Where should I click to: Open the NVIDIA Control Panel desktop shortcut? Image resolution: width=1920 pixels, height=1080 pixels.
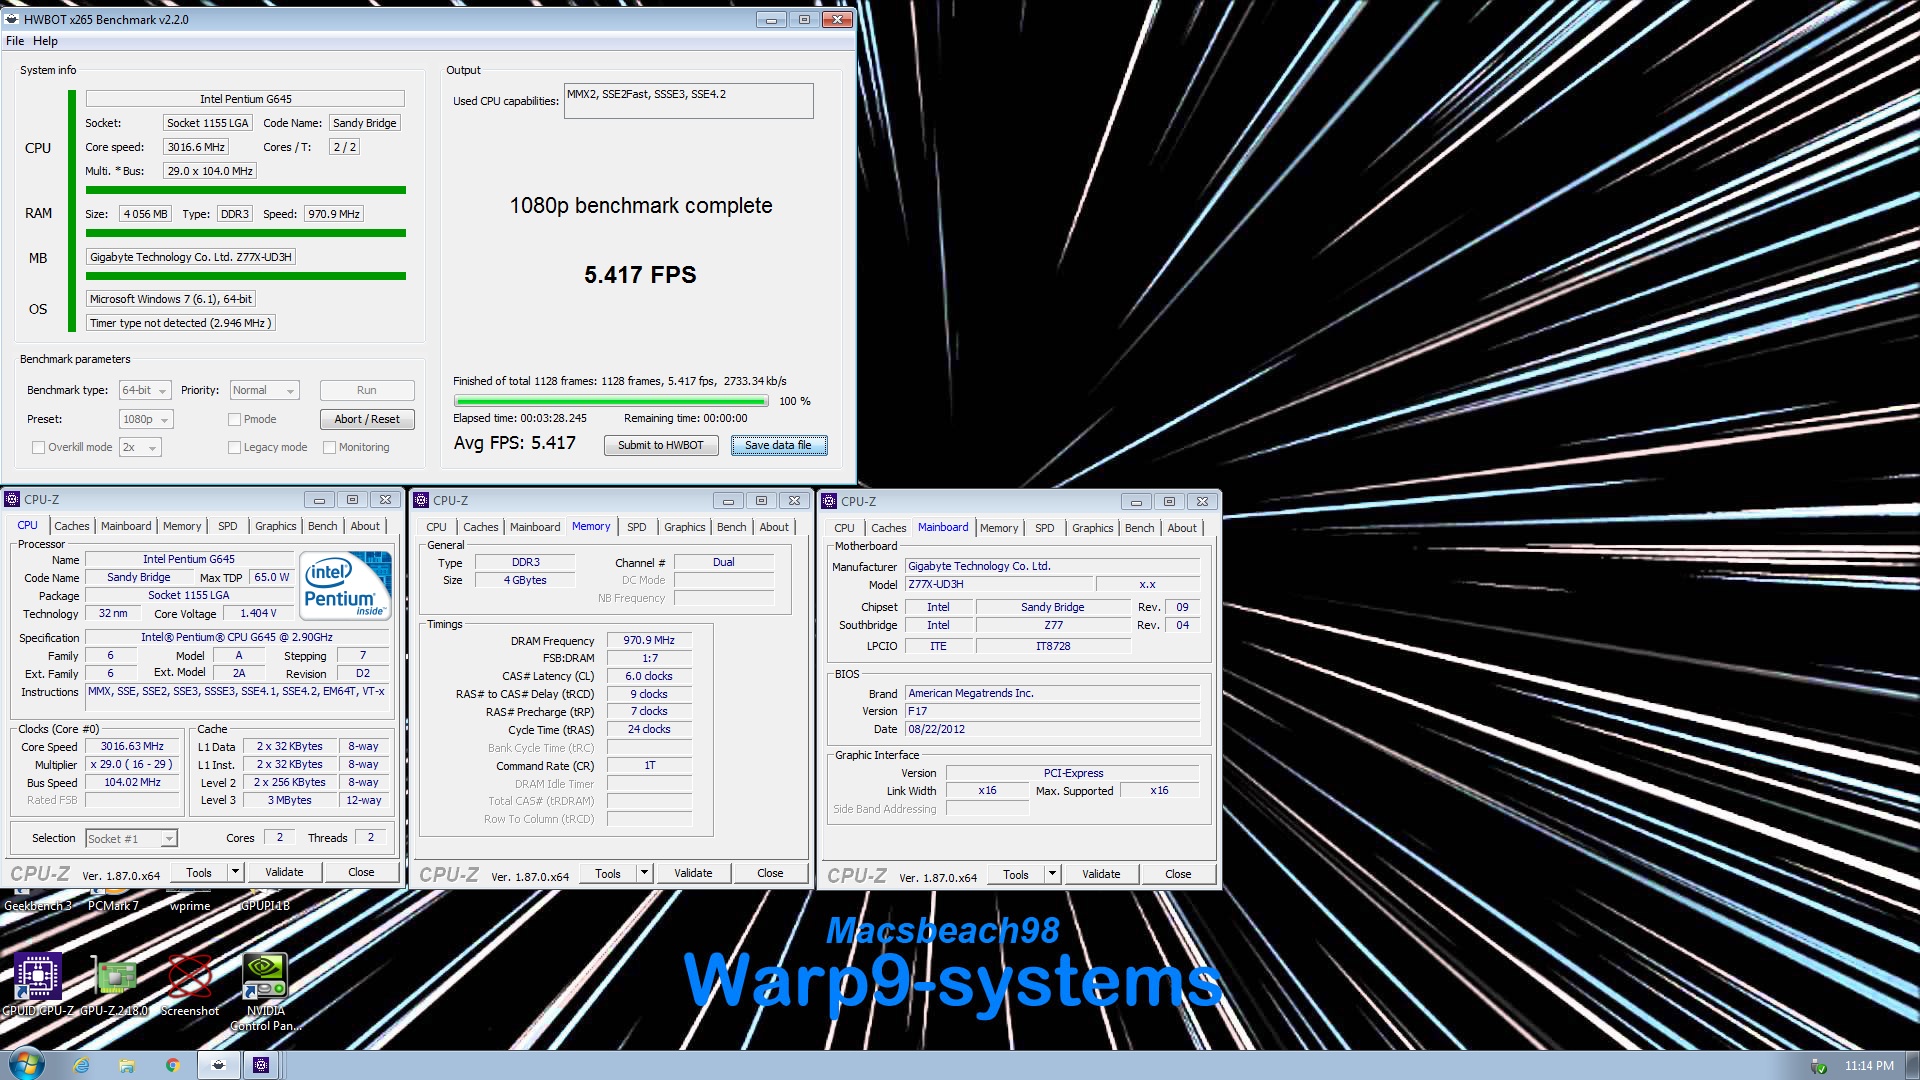point(265,990)
